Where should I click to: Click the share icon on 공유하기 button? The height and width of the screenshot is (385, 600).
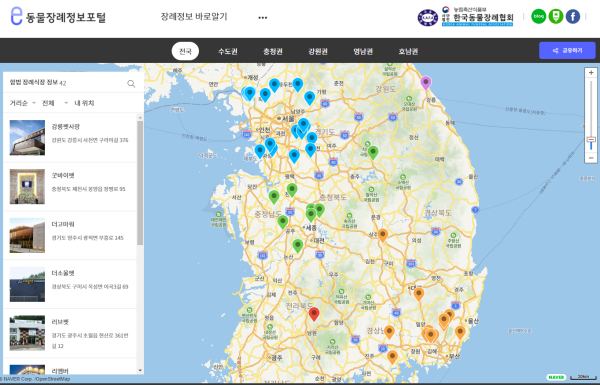[556, 51]
